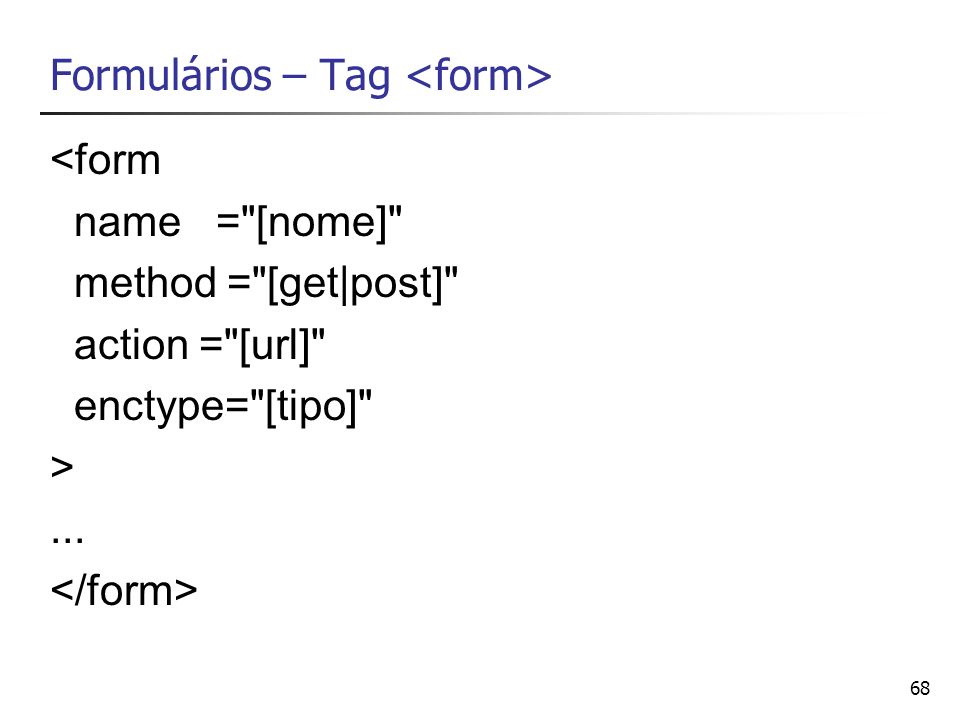Click the equals sign after "action"
This screenshot has width=960, height=720.
(211, 346)
